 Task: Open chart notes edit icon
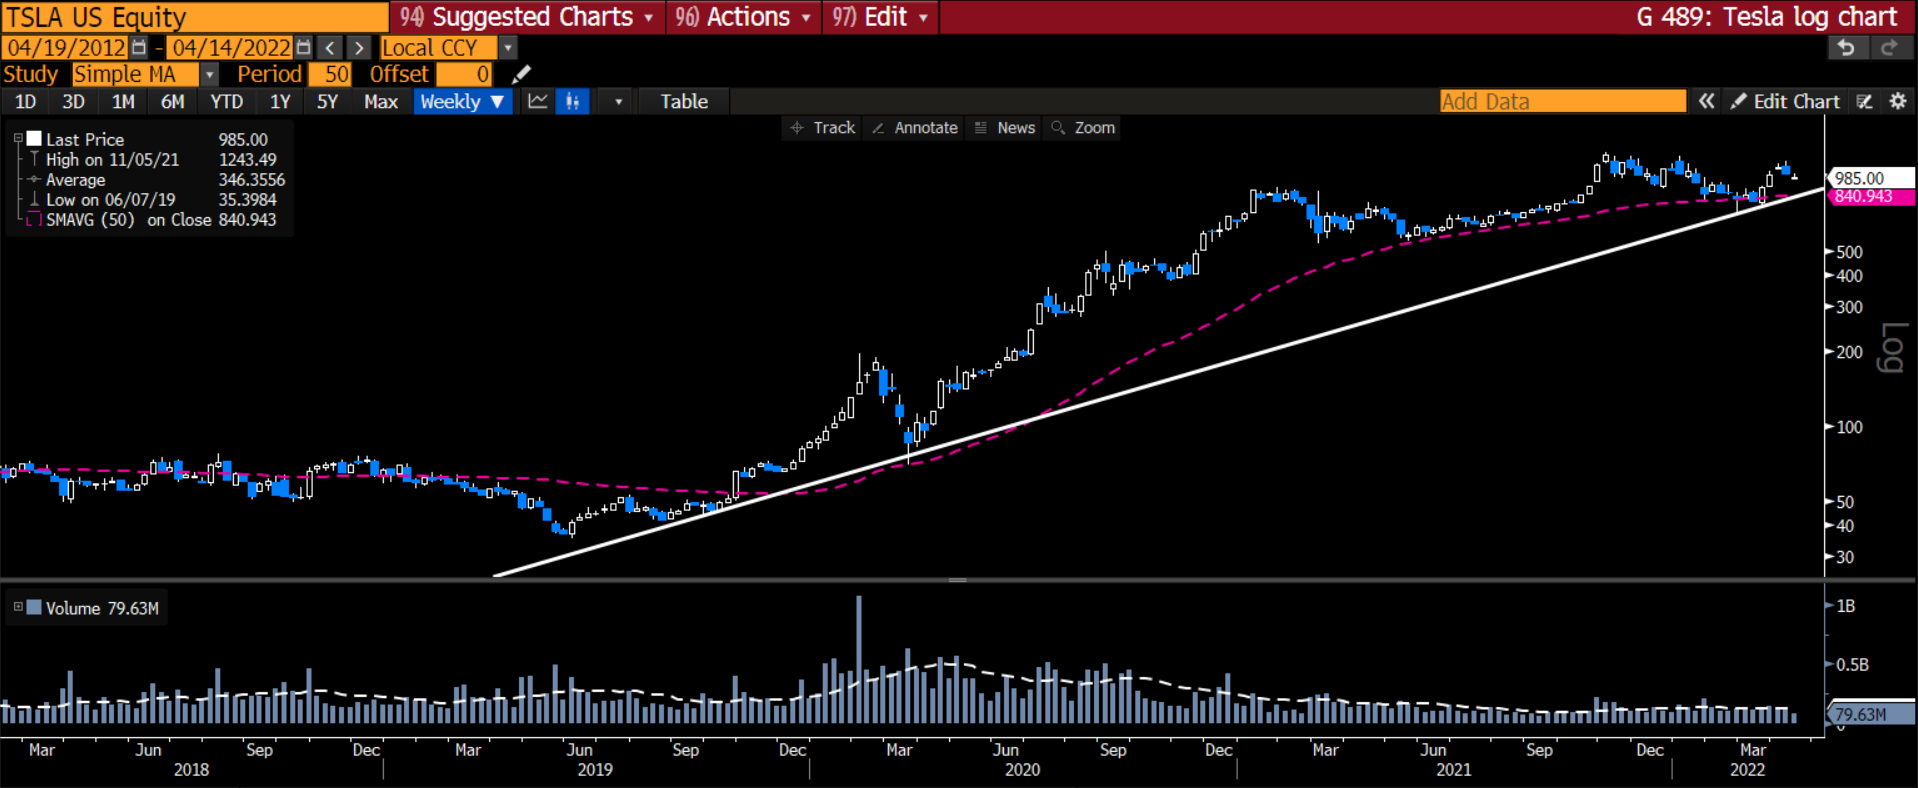pos(1865,101)
